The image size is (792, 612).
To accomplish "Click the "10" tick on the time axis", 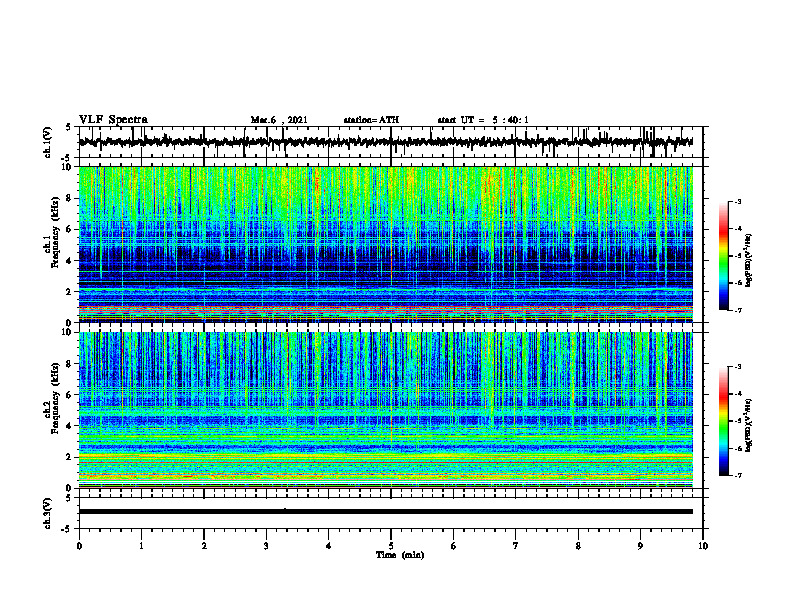I will pyautogui.click(x=703, y=546).
